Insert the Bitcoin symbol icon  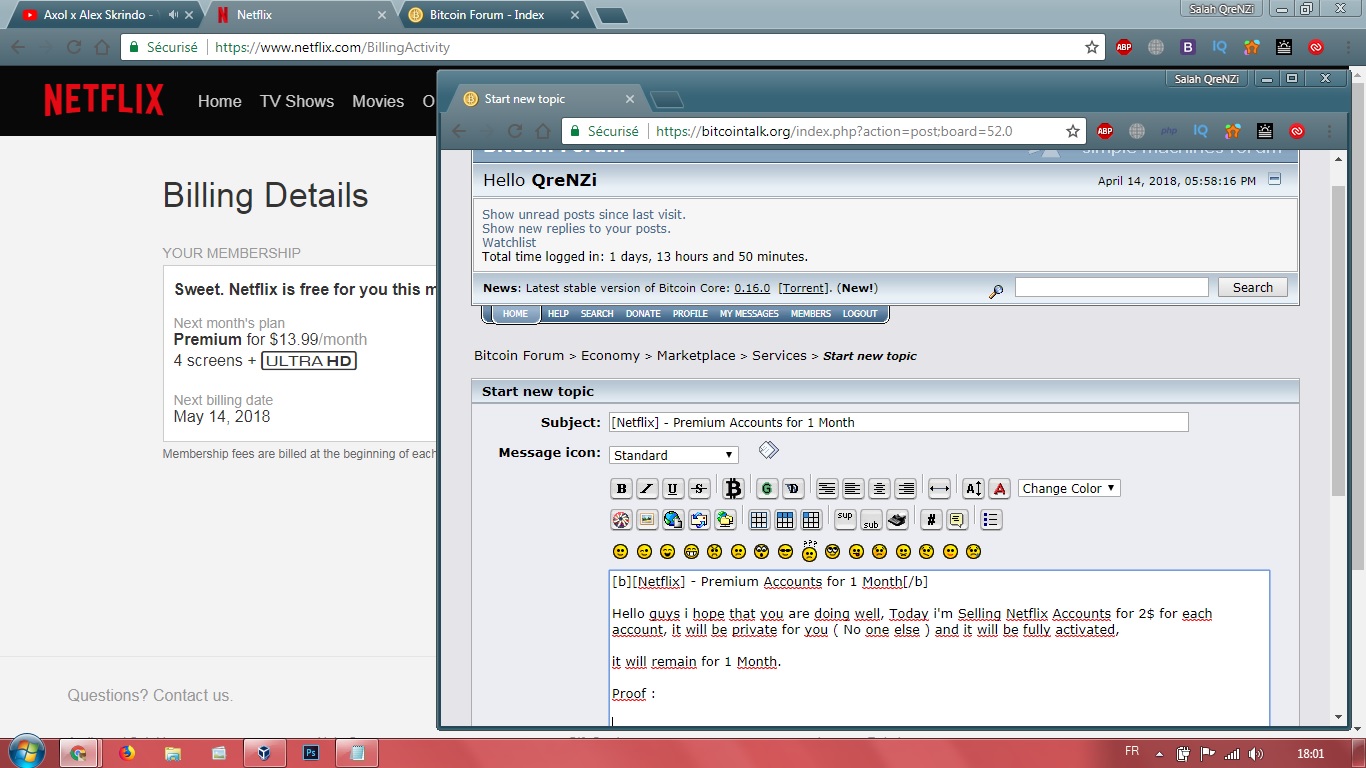[x=733, y=489]
